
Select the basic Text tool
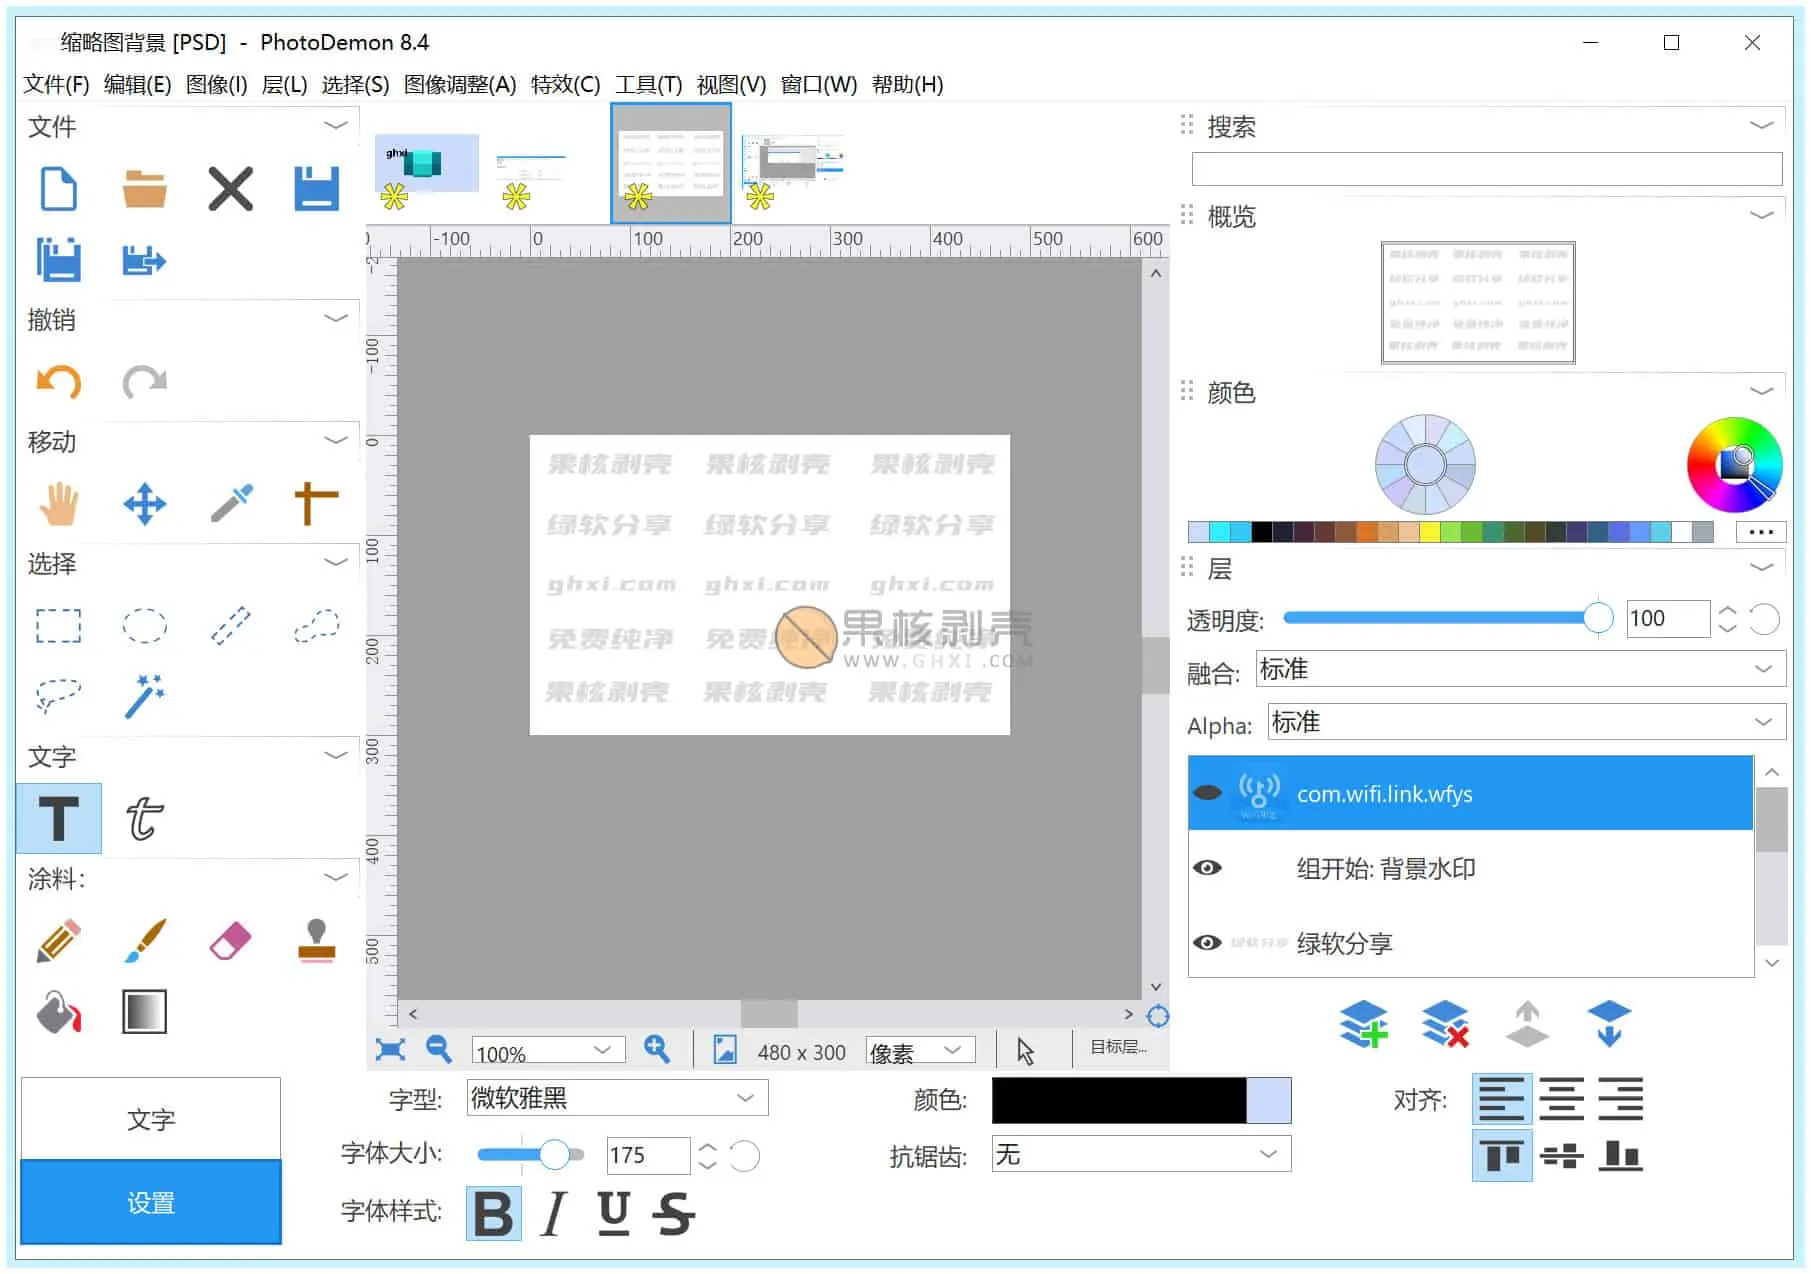click(58, 818)
